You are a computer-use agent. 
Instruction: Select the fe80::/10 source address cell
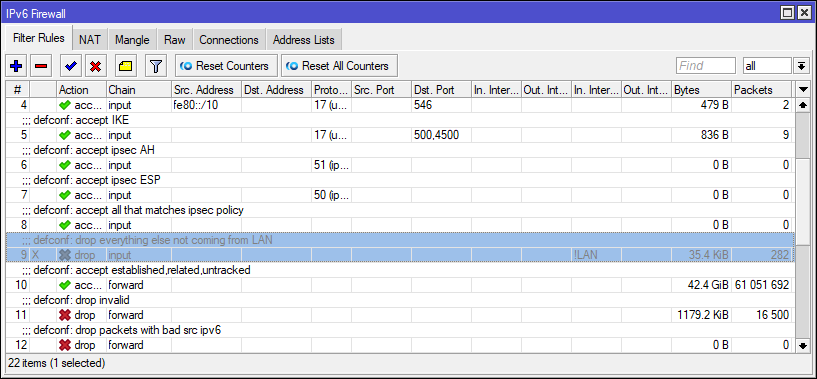(206, 105)
